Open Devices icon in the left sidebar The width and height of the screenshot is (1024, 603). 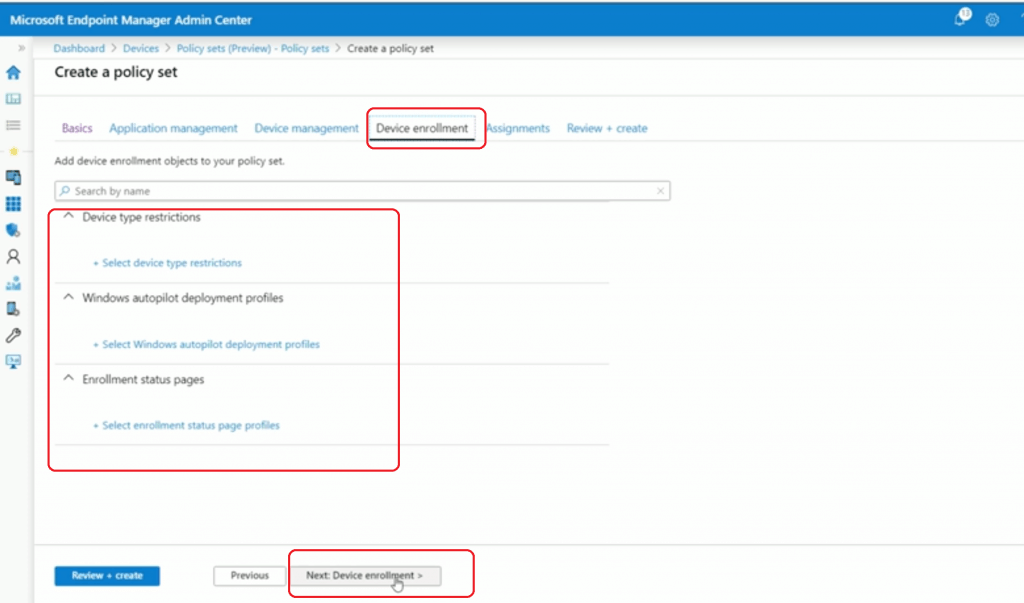[13, 178]
